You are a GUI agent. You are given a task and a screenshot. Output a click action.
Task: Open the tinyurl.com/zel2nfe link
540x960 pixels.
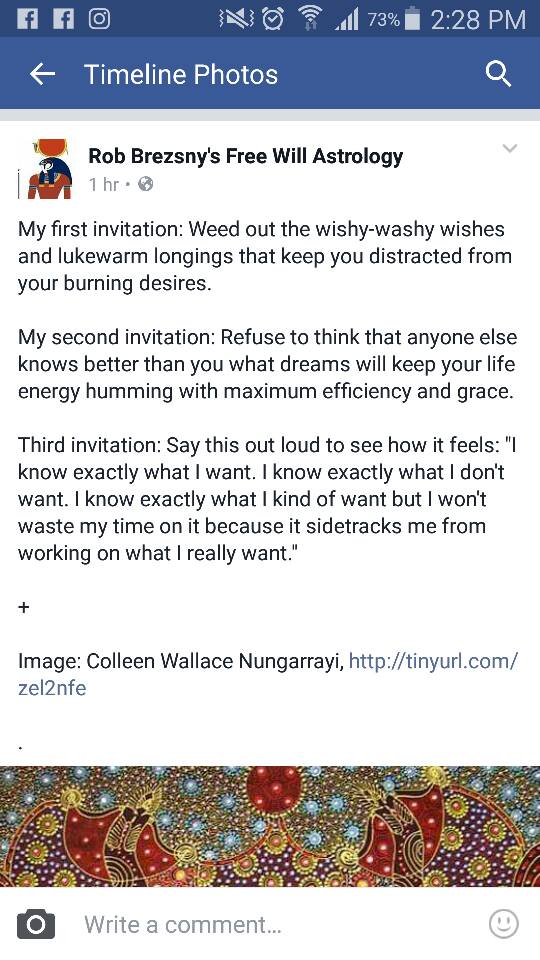[268, 674]
